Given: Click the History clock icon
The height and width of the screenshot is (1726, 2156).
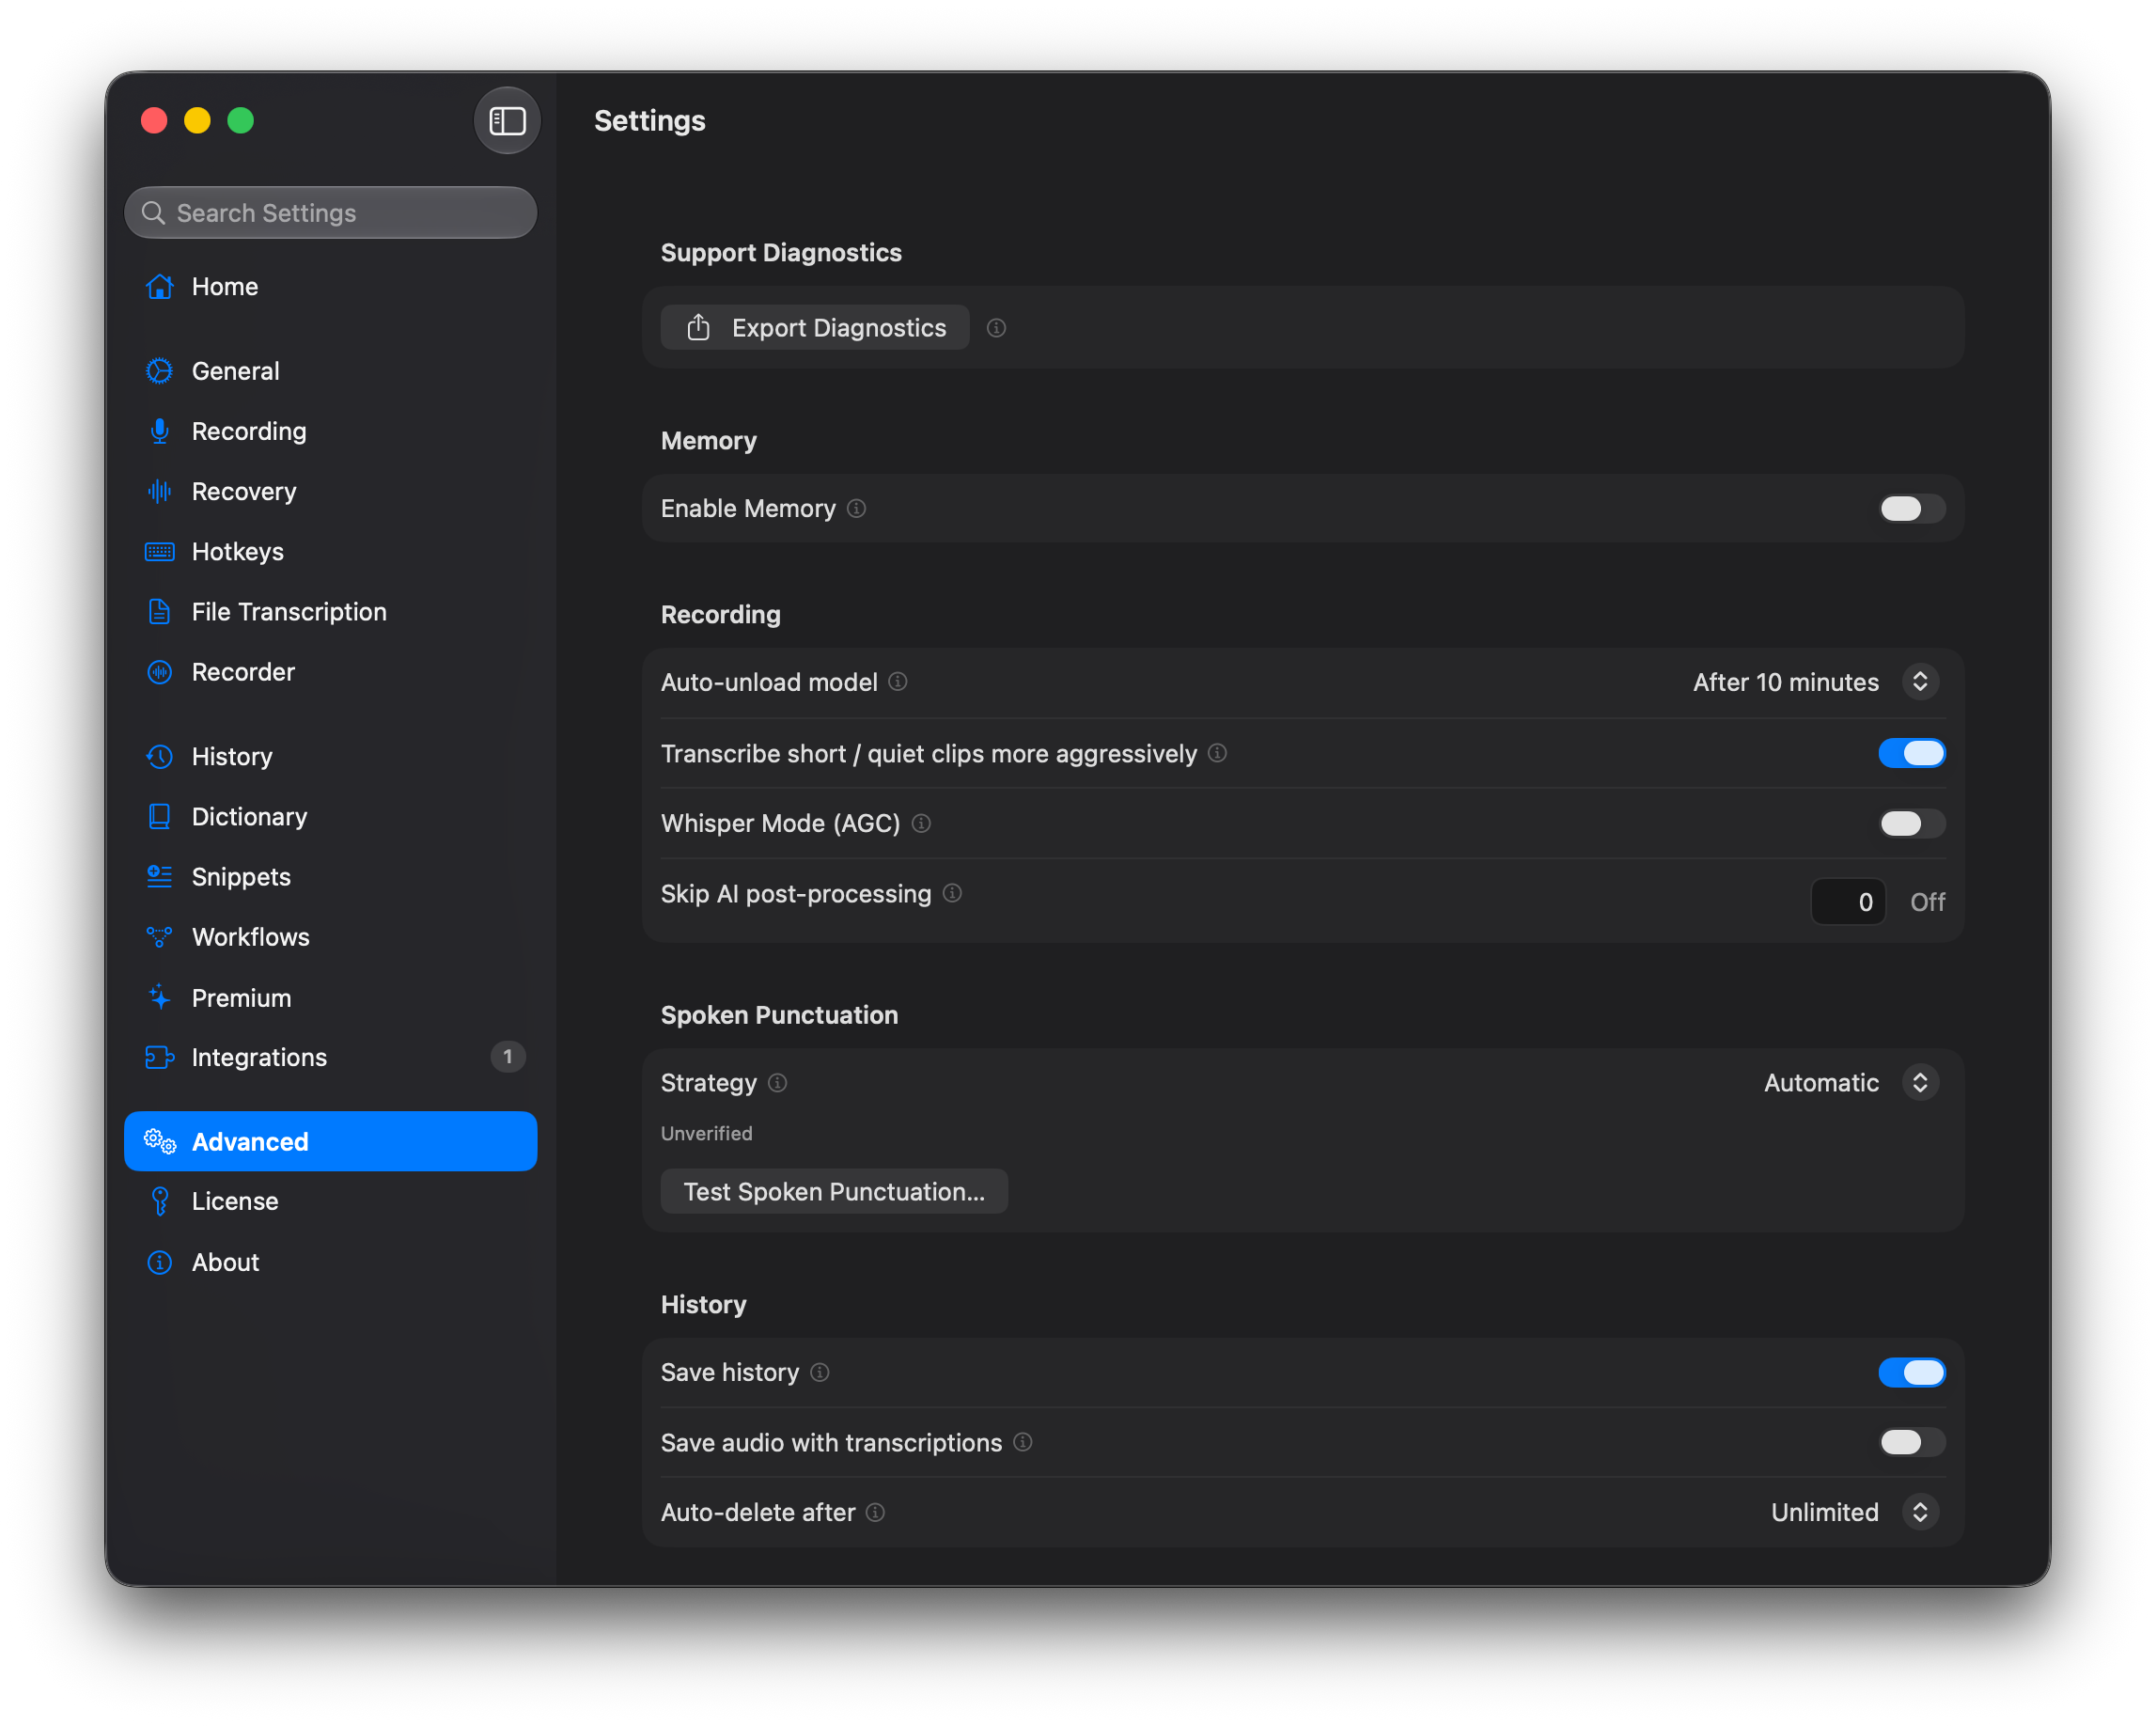Looking at the screenshot, I should click(x=160, y=757).
